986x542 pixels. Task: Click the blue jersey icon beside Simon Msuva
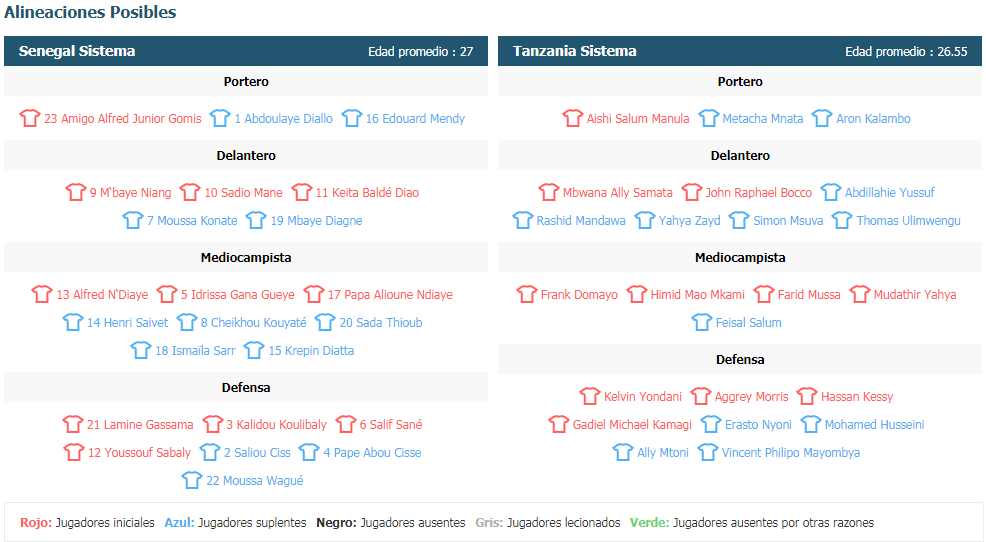click(x=739, y=220)
